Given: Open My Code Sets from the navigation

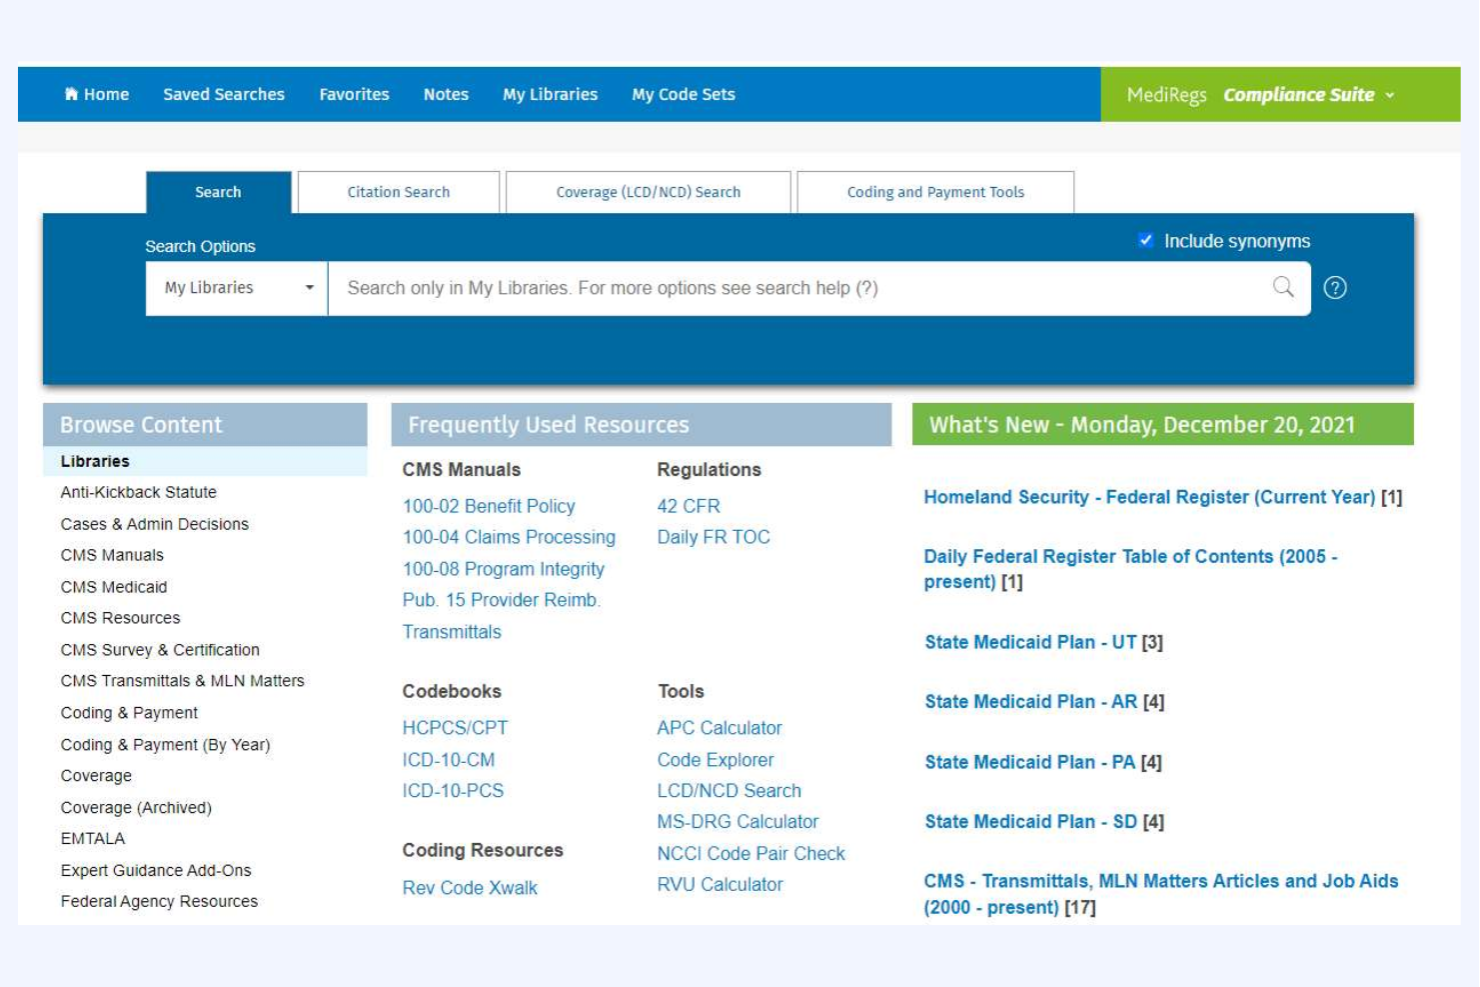Looking at the screenshot, I should (683, 94).
